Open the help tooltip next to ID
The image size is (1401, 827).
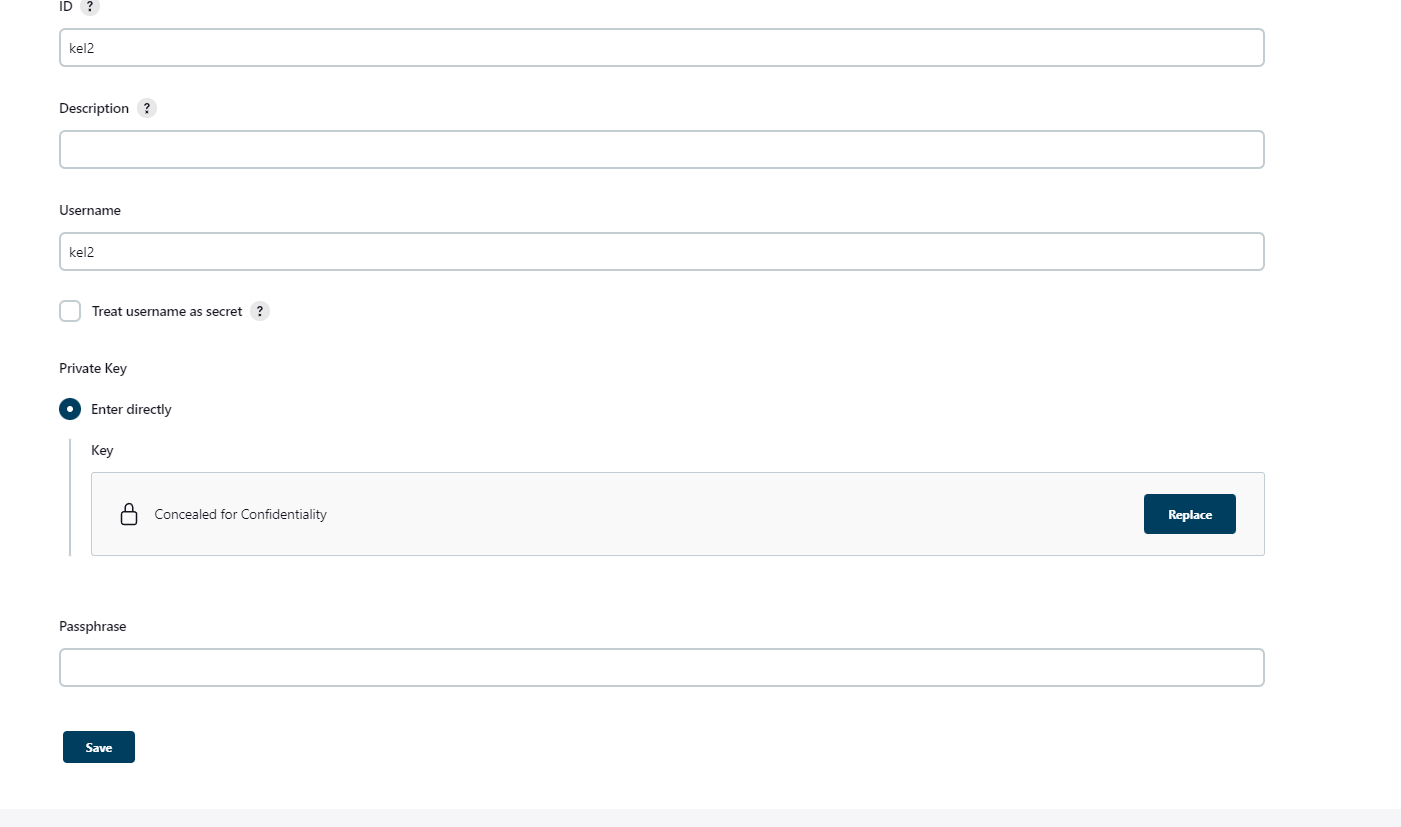pyautogui.click(x=88, y=7)
